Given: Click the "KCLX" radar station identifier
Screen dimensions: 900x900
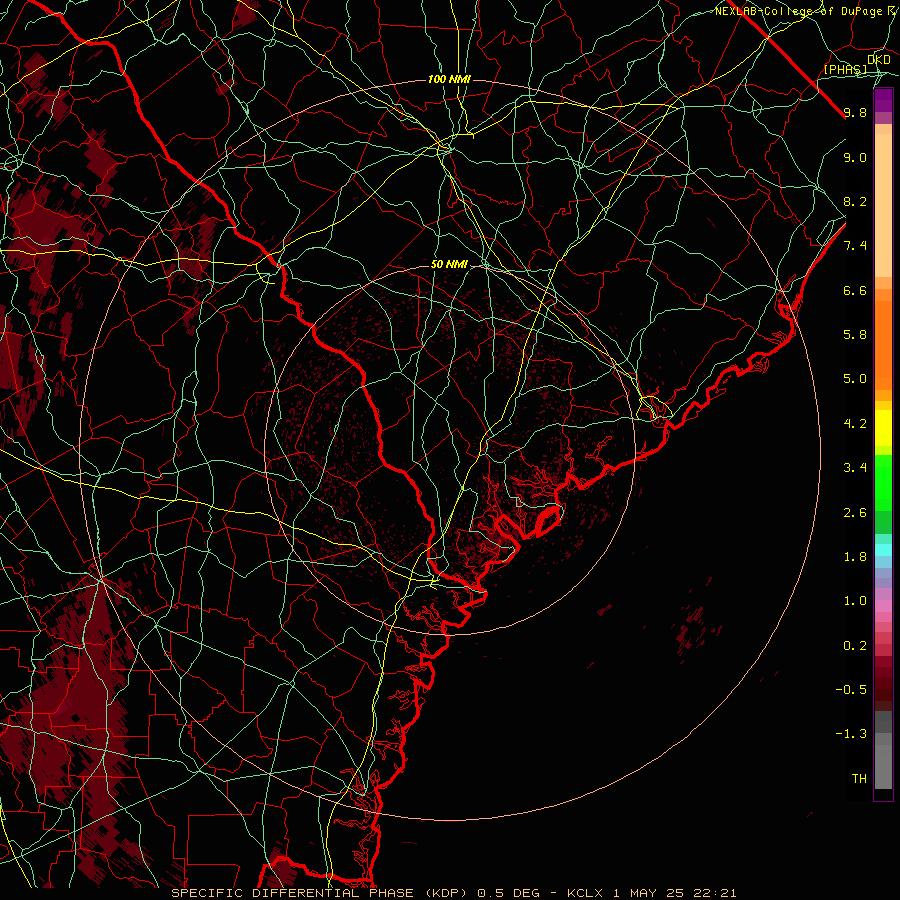Looking at the screenshot, I should (x=585, y=893).
